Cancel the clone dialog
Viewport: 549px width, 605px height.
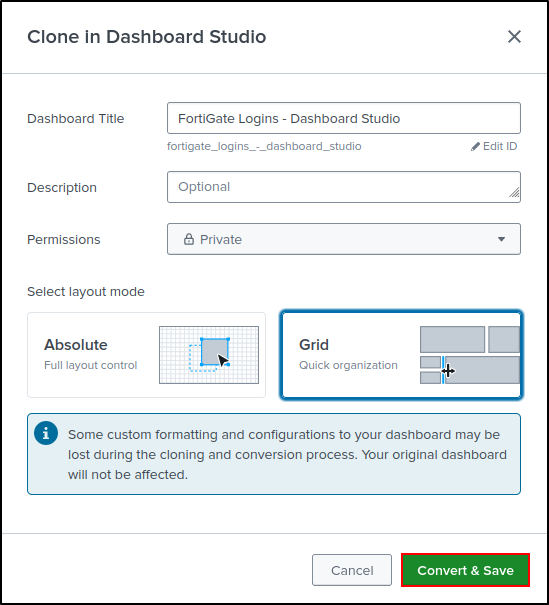point(352,570)
